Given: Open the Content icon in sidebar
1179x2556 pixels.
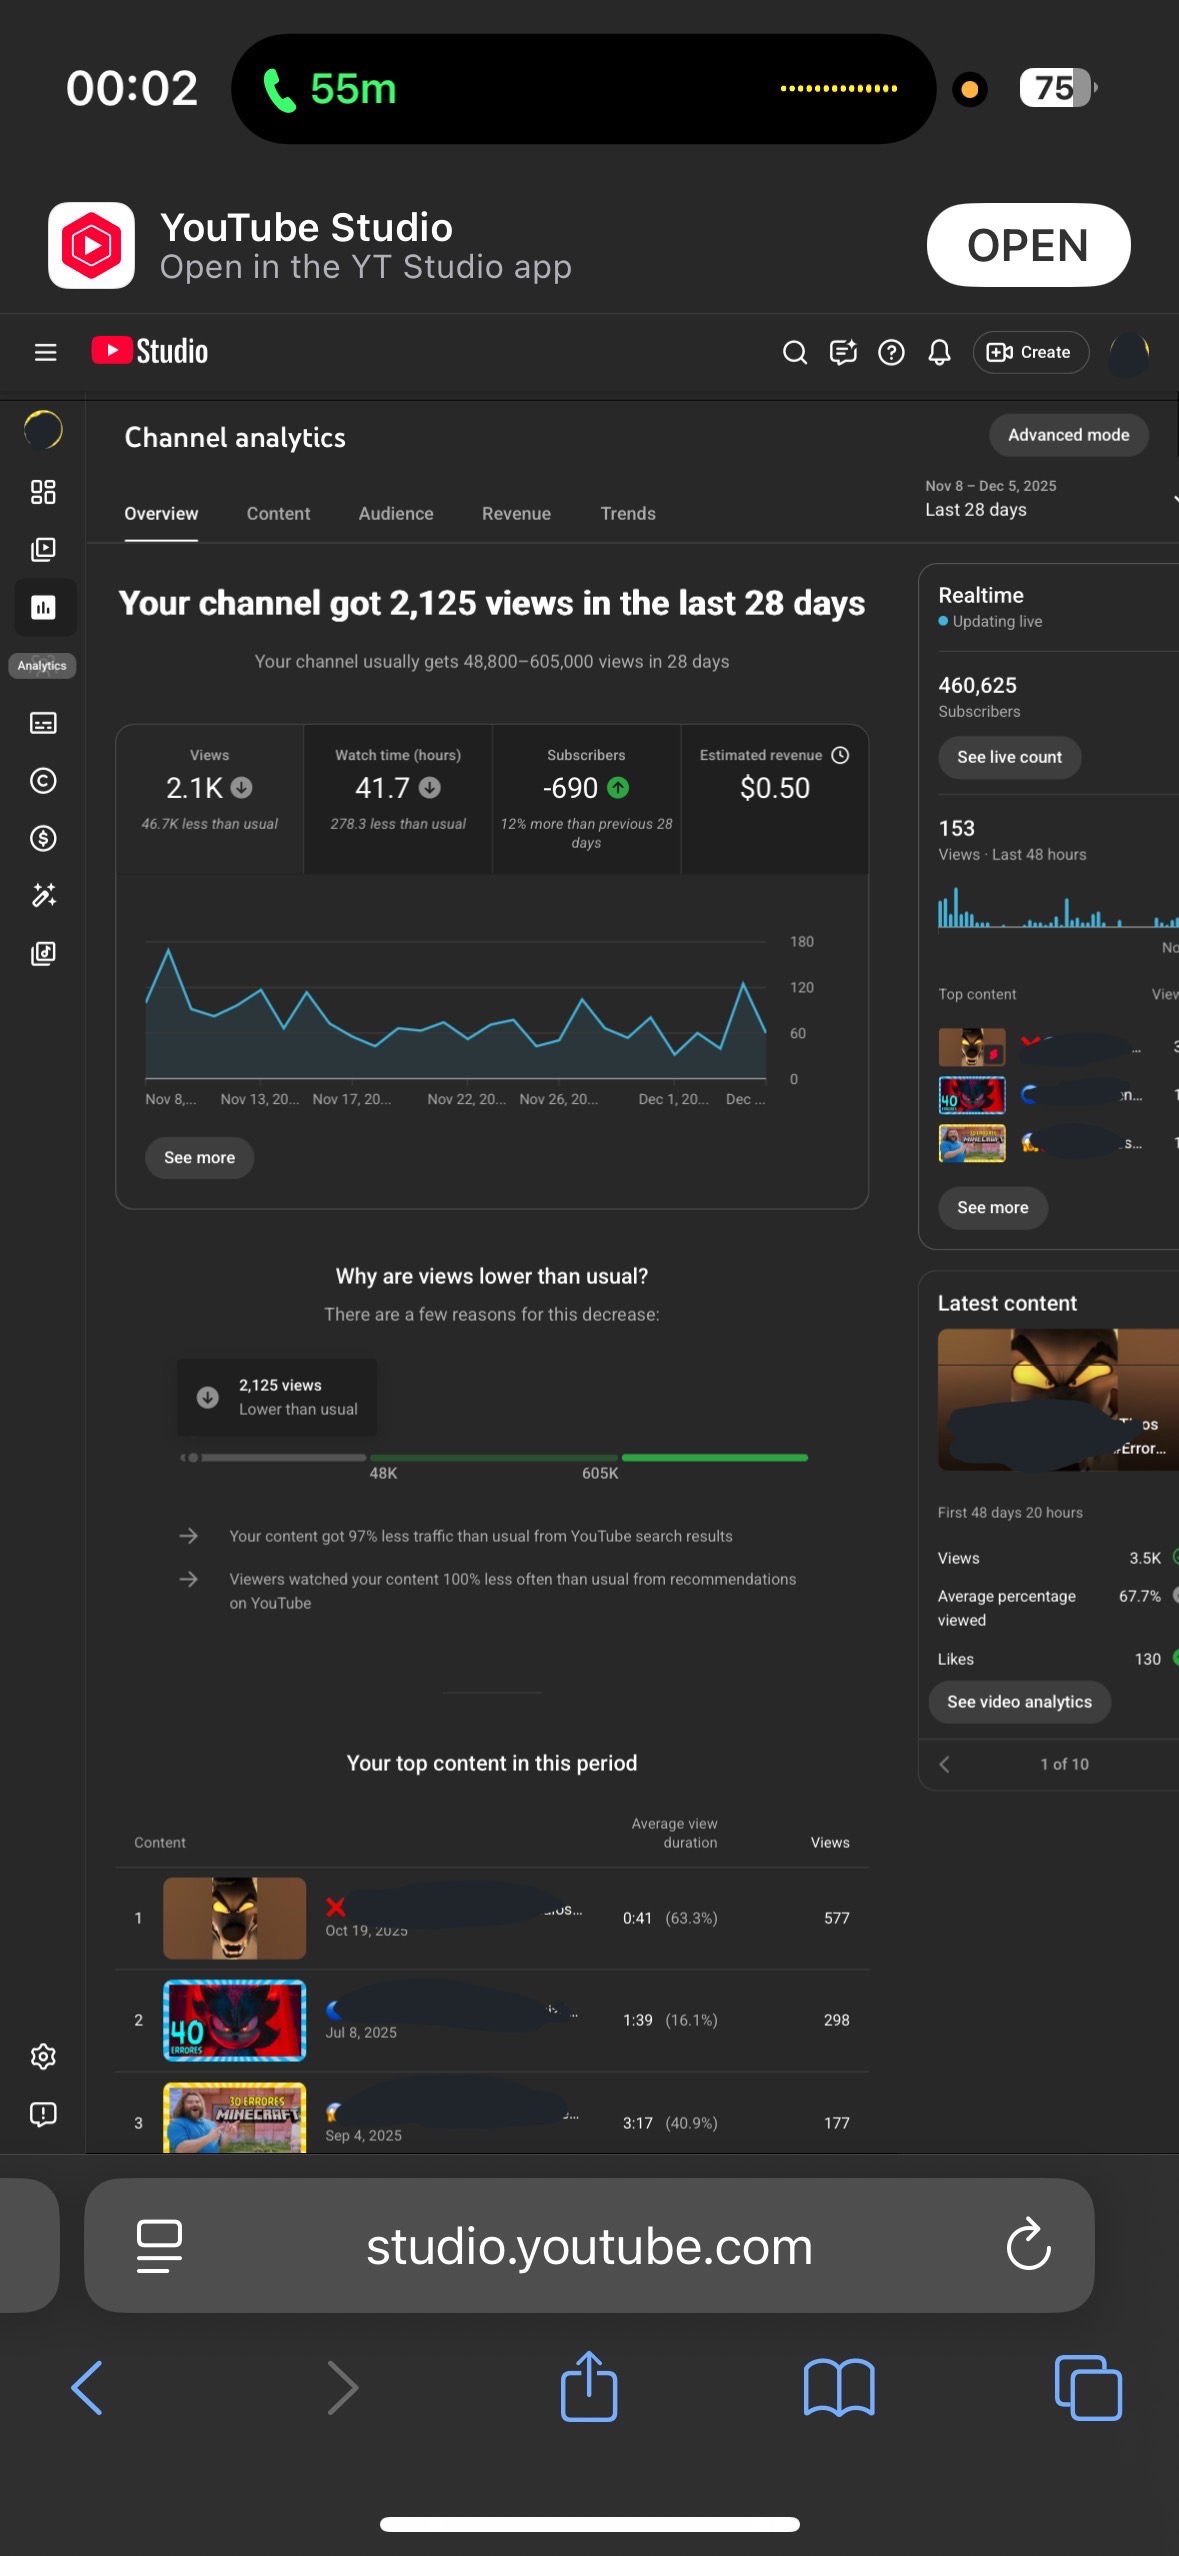Looking at the screenshot, I should pos(43,549).
